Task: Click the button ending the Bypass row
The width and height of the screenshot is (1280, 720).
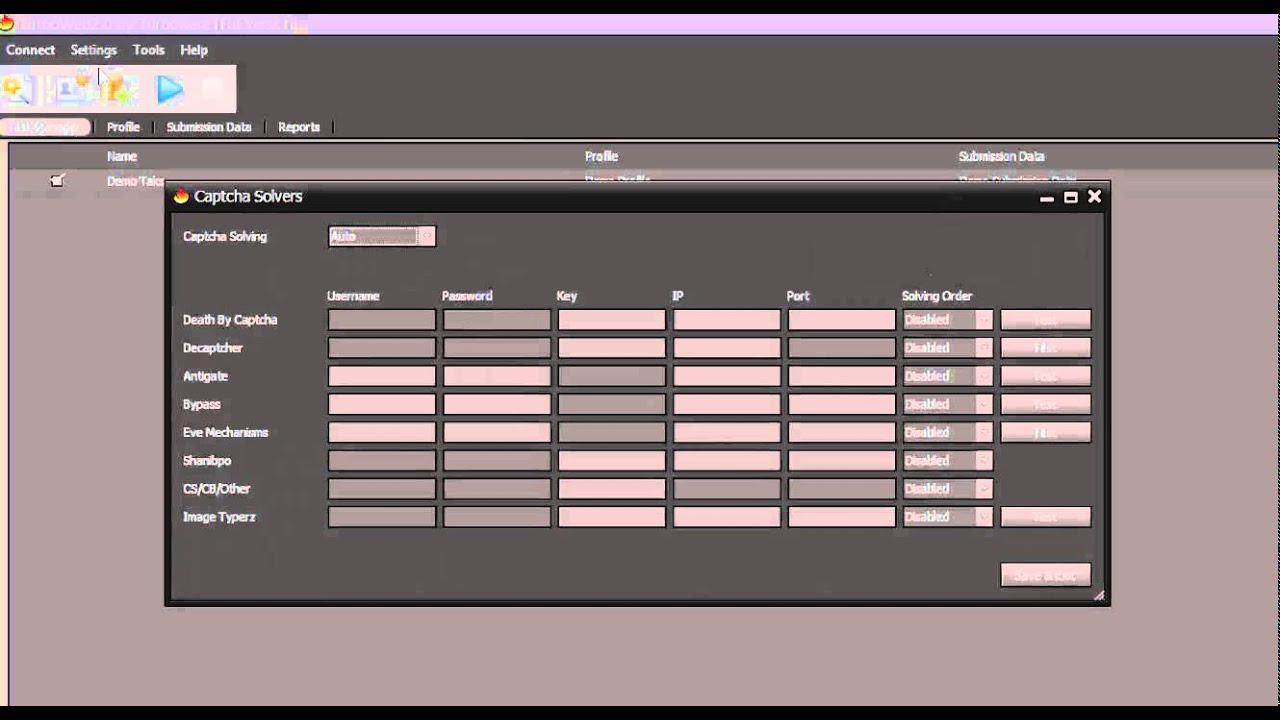Action: (1046, 404)
